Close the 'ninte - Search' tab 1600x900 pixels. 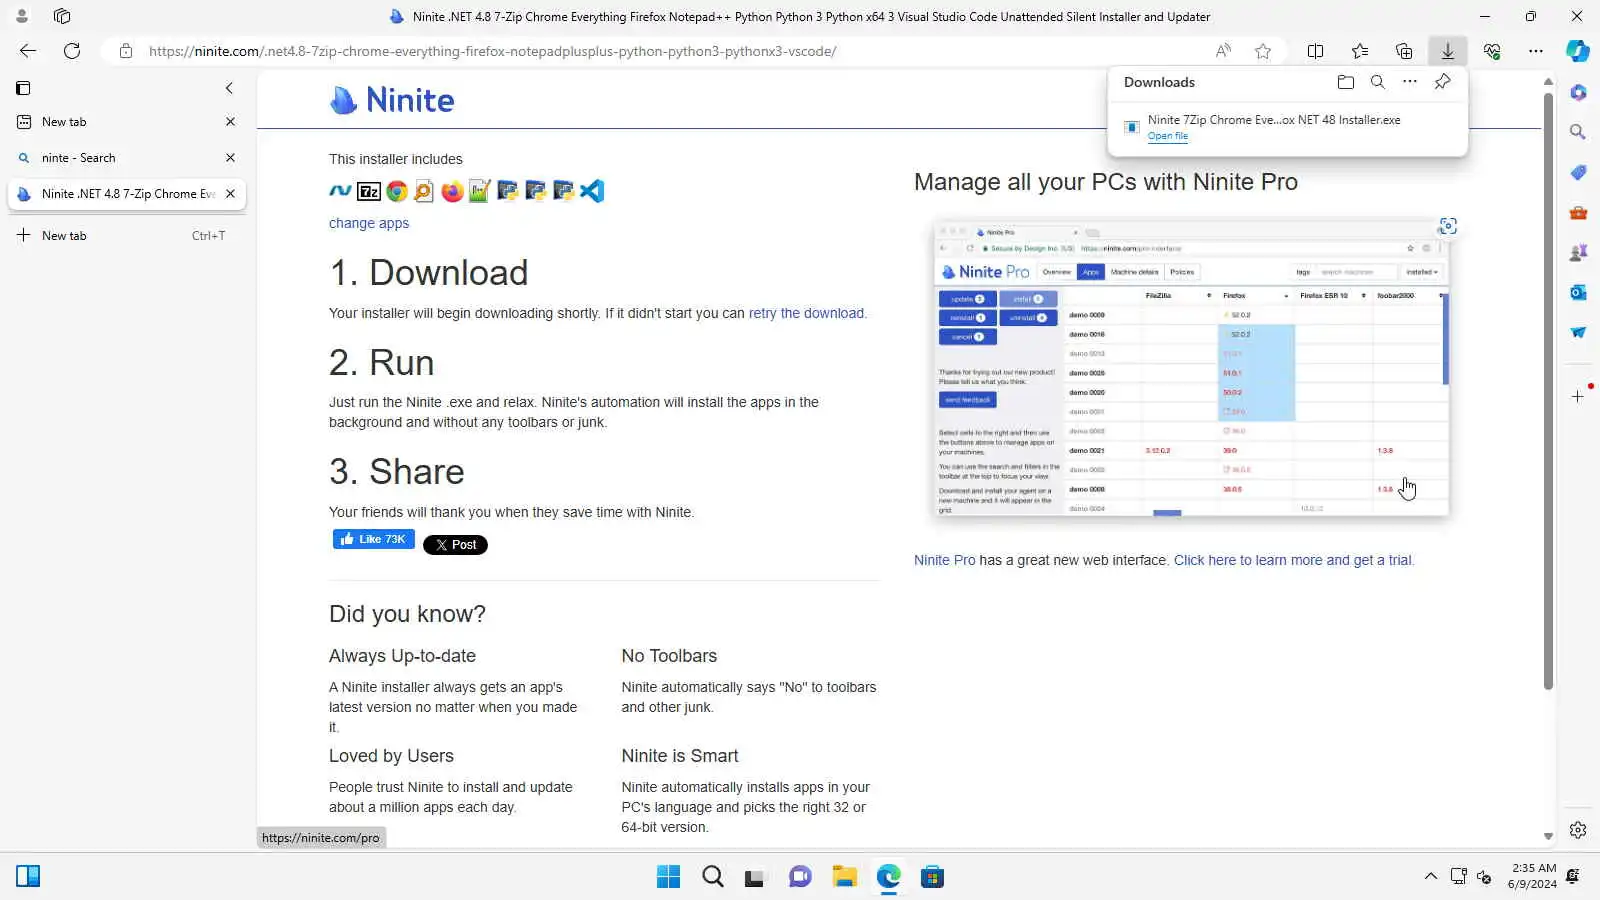[x=230, y=158]
